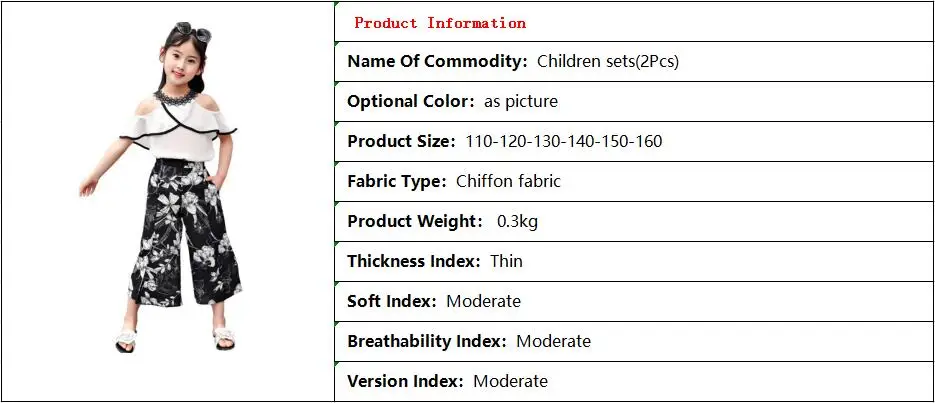Click the girl's product photo
The width and height of the screenshot is (935, 403).
tap(161, 187)
